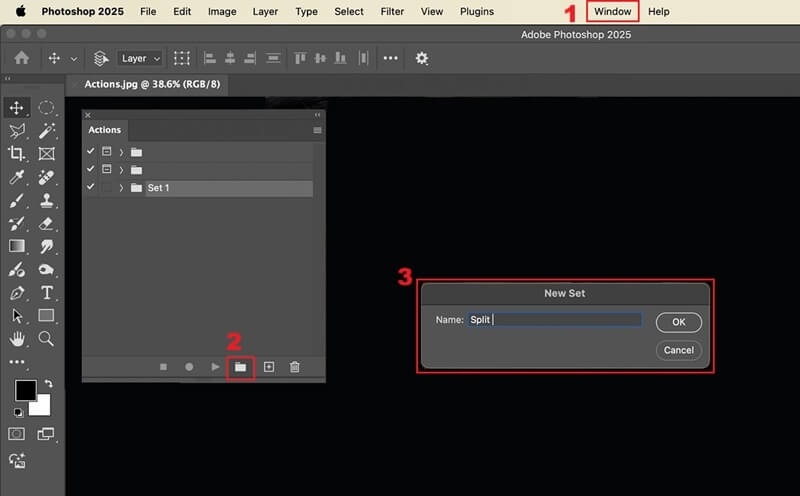
Task: Open the Actions panel hamburger menu
Action: pyautogui.click(x=318, y=130)
